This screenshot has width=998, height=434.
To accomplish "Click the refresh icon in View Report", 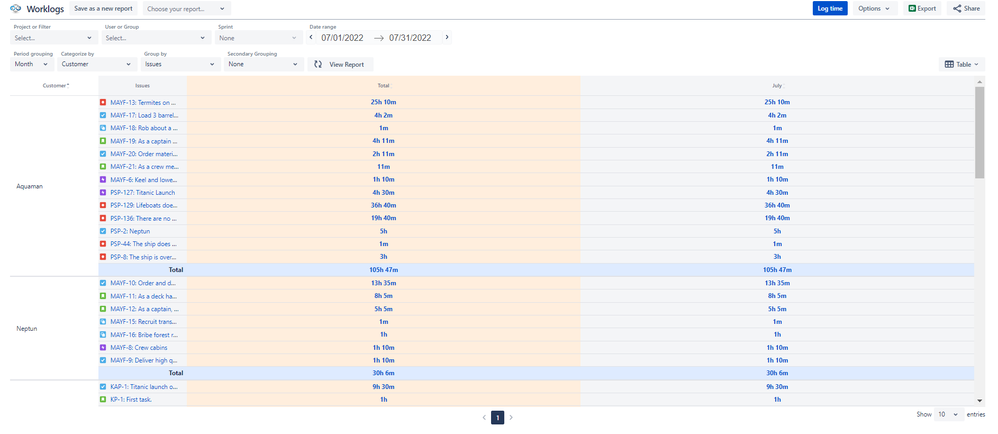I will point(318,64).
